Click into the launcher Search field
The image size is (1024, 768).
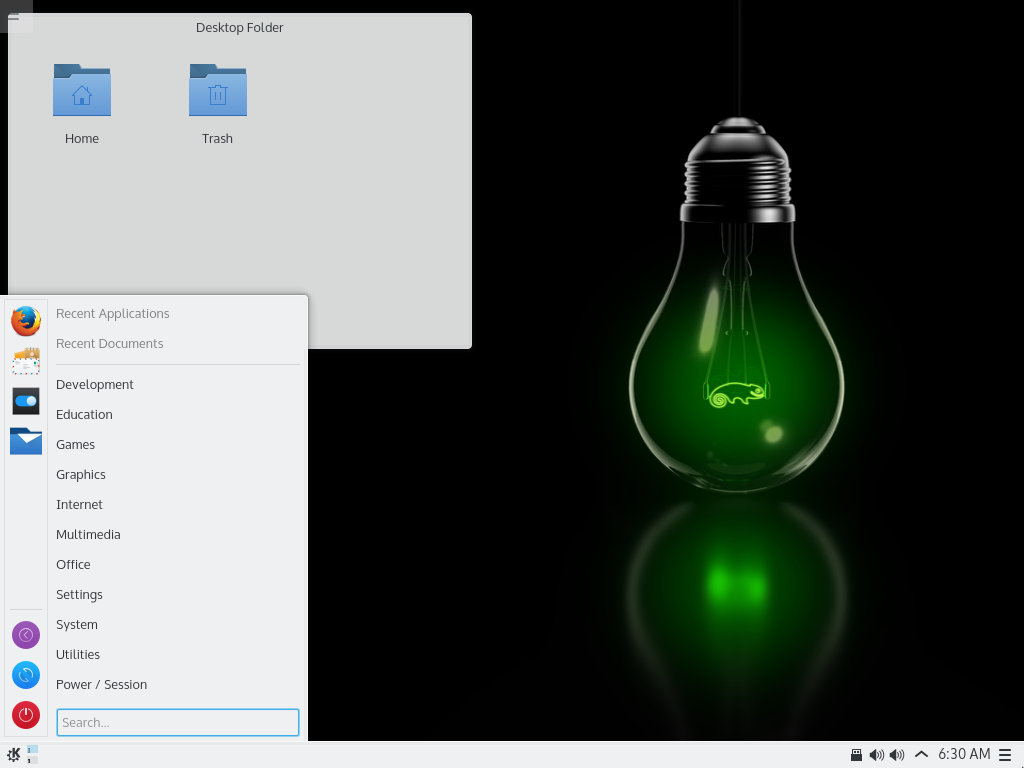tap(178, 722)
